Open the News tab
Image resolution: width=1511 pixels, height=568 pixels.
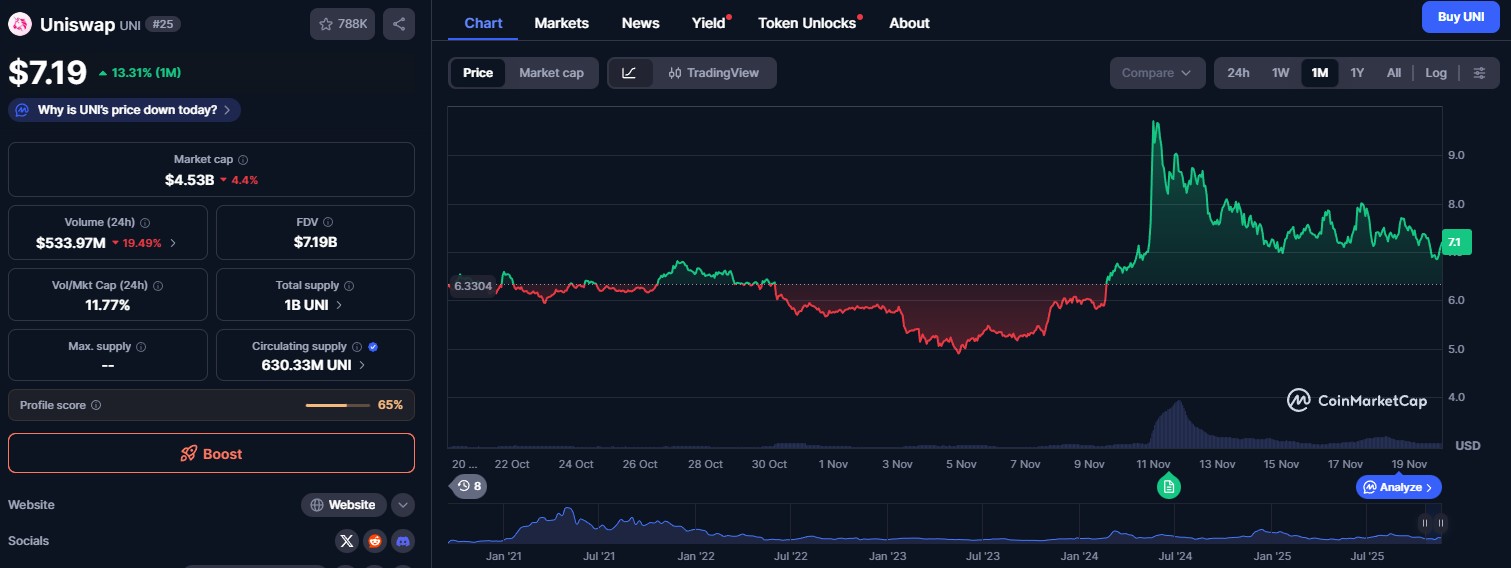pyautogui.click(x=640, y=23)
